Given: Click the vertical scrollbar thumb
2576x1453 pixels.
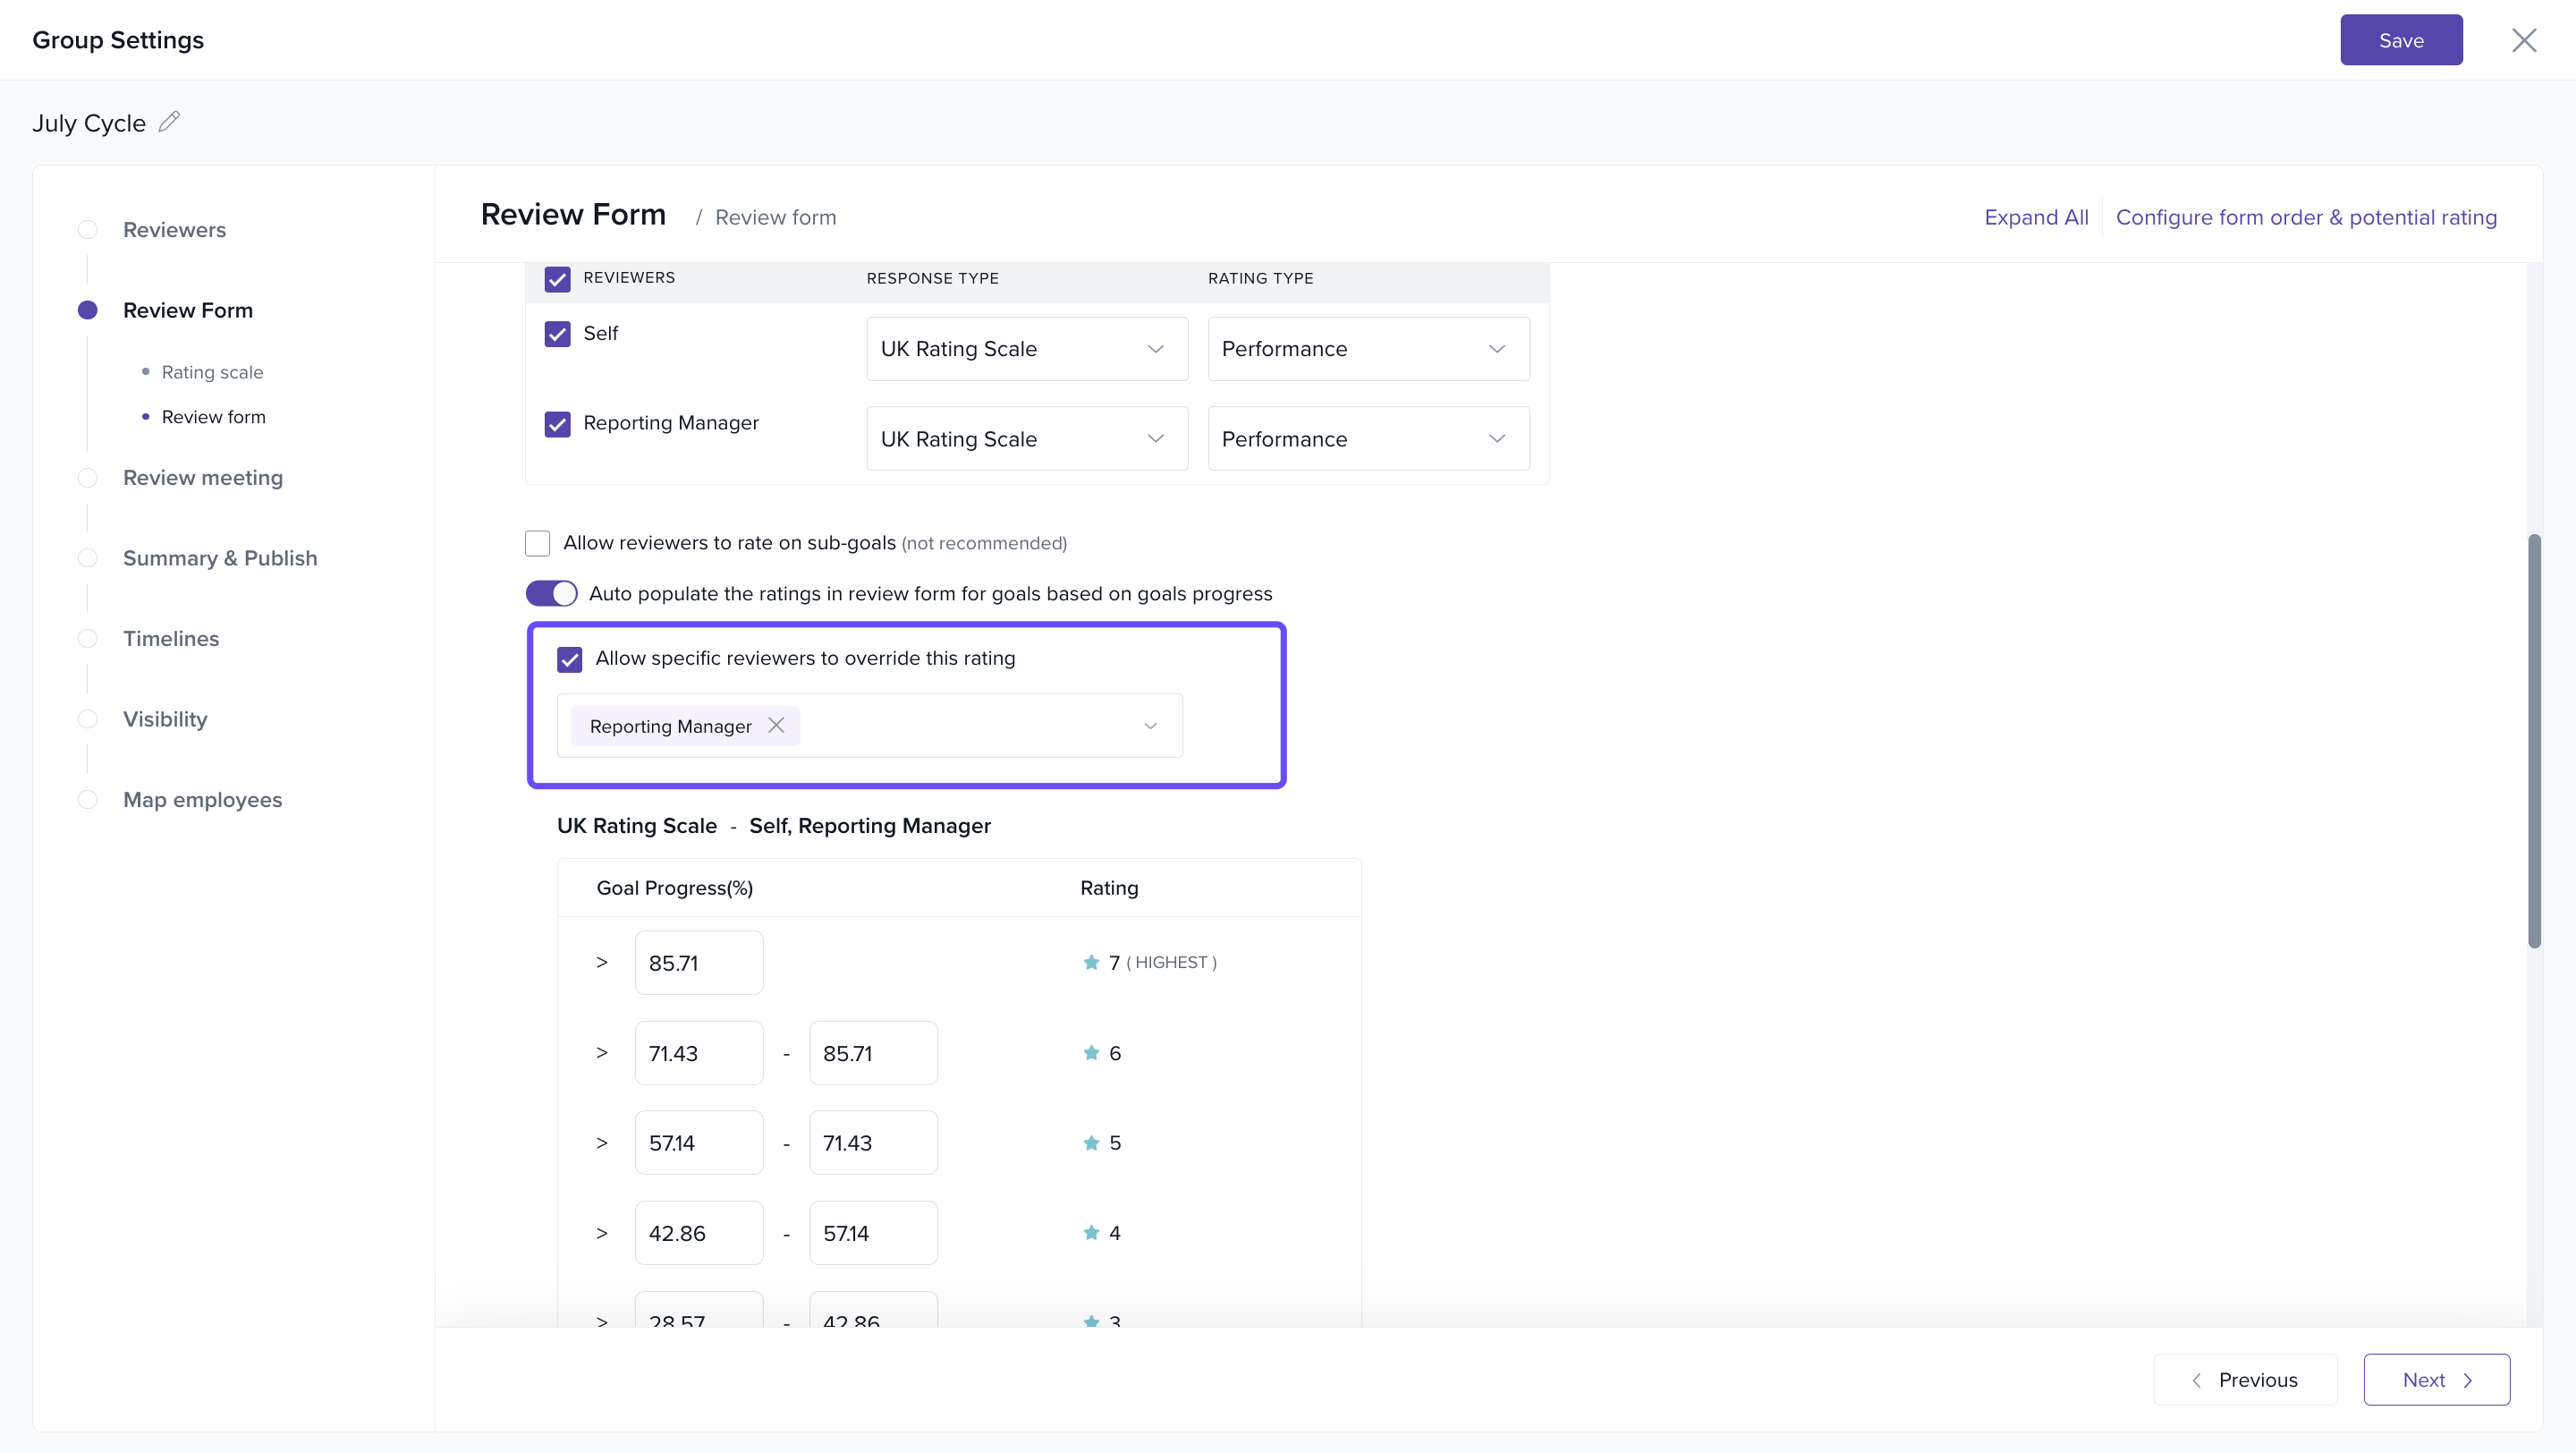Looking at the screenshot, I should [x=2533, y=740].
